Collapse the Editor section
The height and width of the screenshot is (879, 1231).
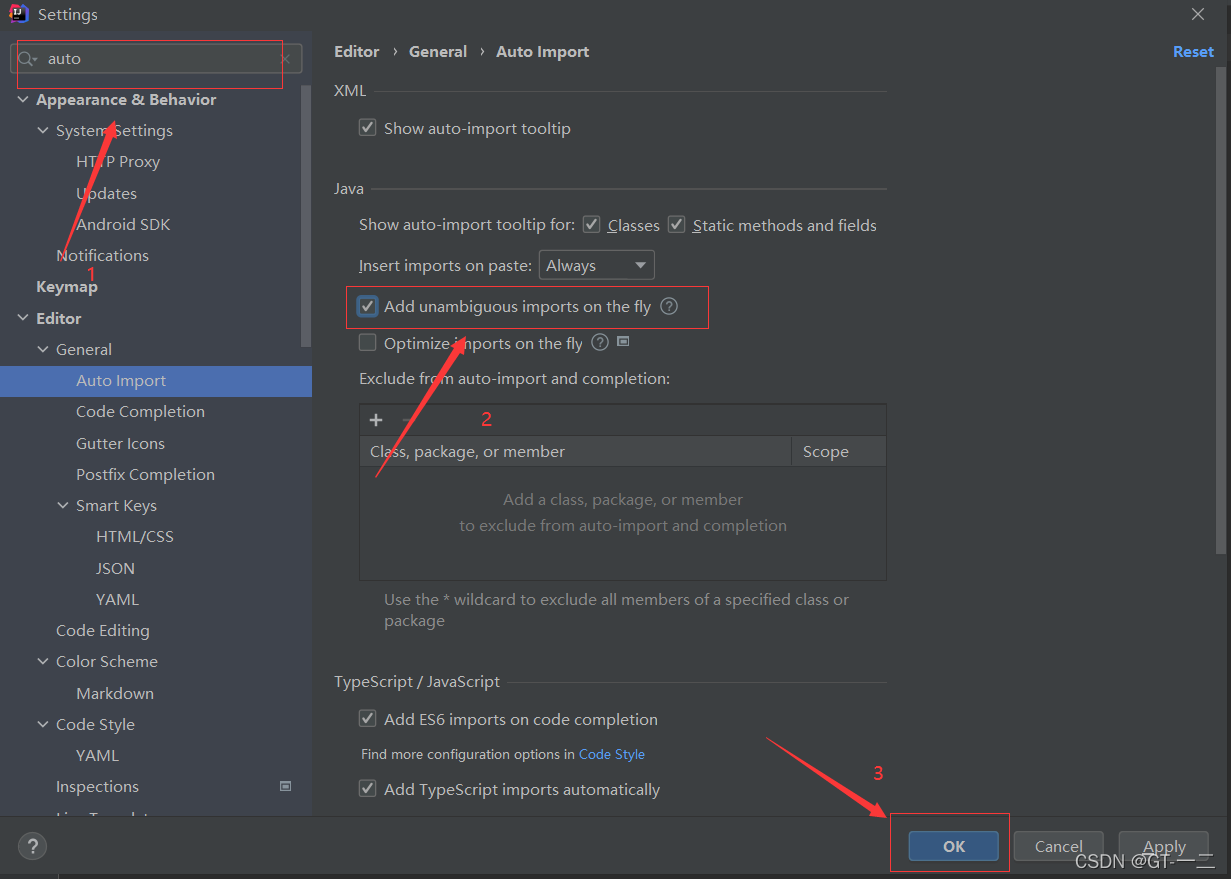click(24, 318)
